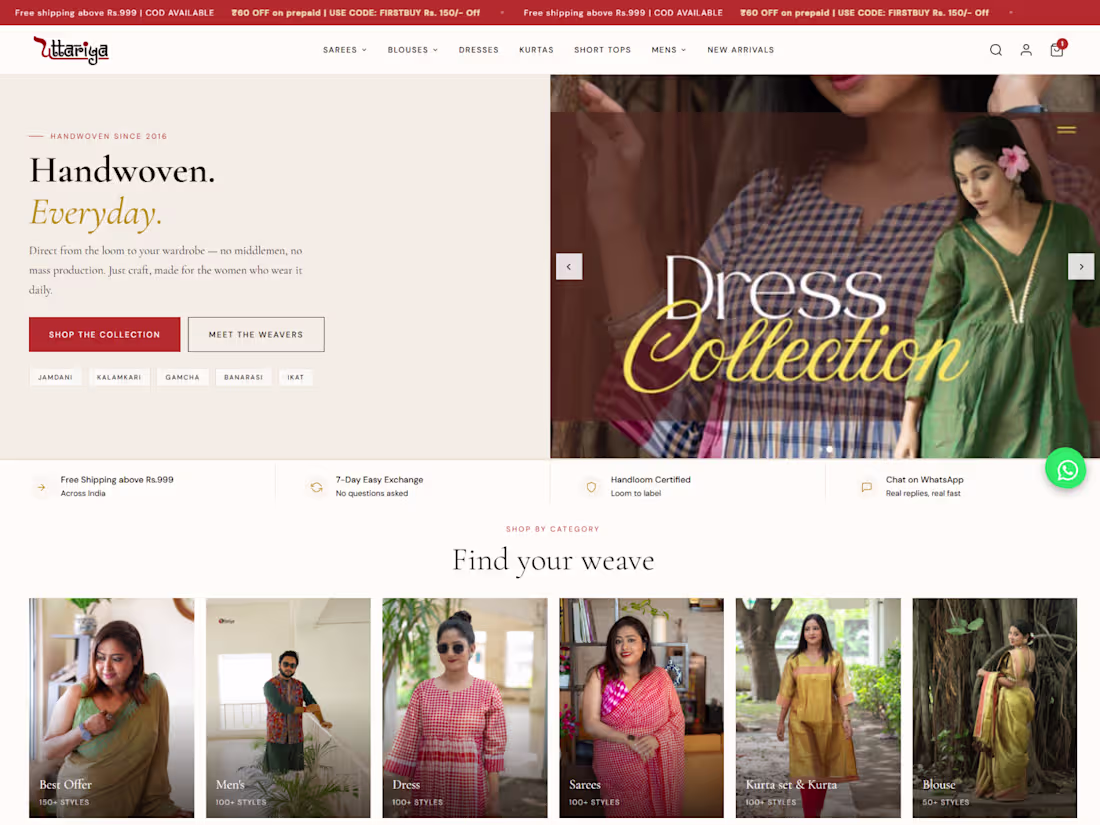Click 'Handwoven Since 2016' label

point(109,136)
